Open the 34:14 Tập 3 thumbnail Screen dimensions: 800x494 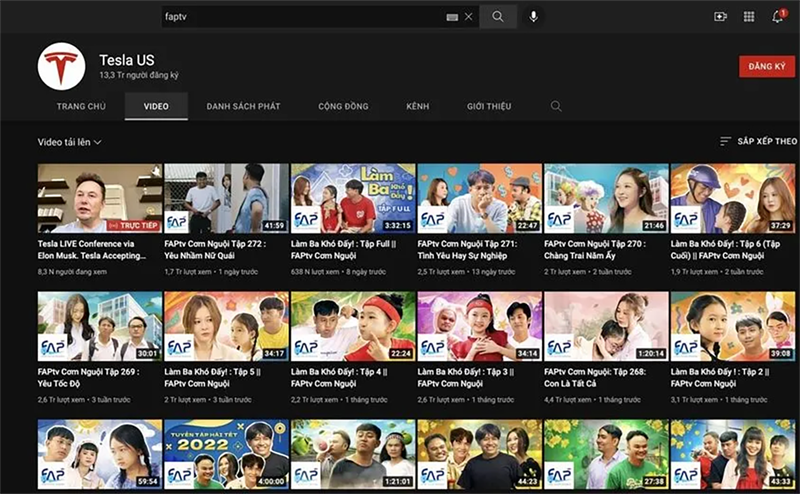tap(480, 326)
